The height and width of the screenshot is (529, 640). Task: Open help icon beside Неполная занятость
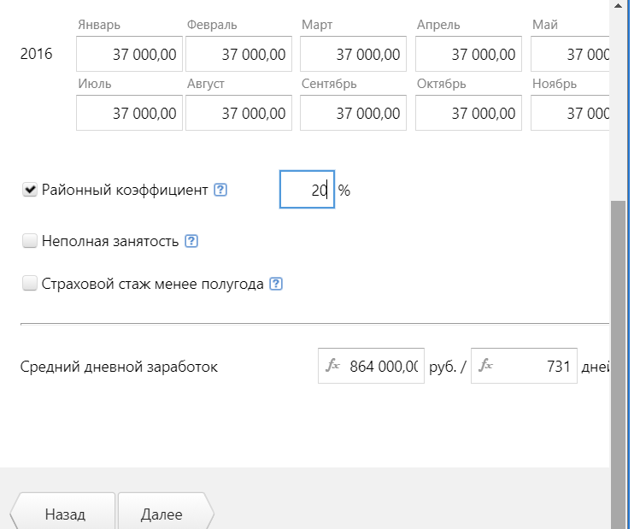pos(191,241)
